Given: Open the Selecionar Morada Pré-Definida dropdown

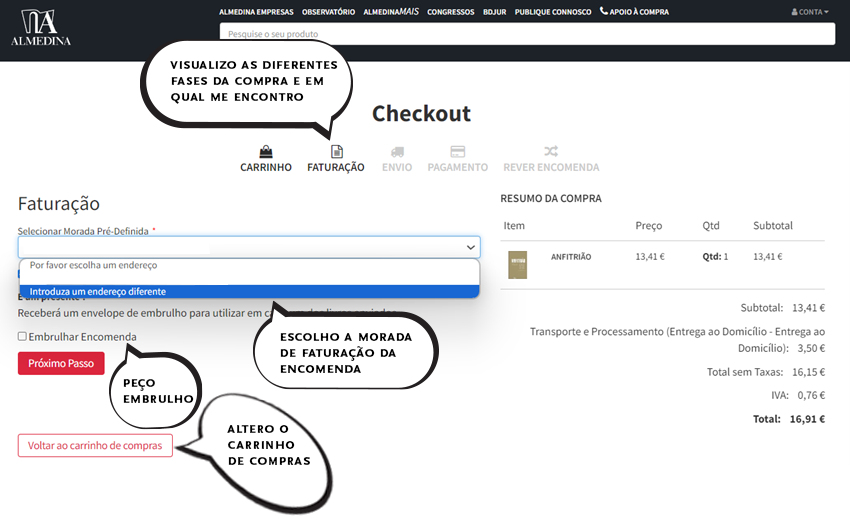Looking at the screenshot, I should point(249,247).
